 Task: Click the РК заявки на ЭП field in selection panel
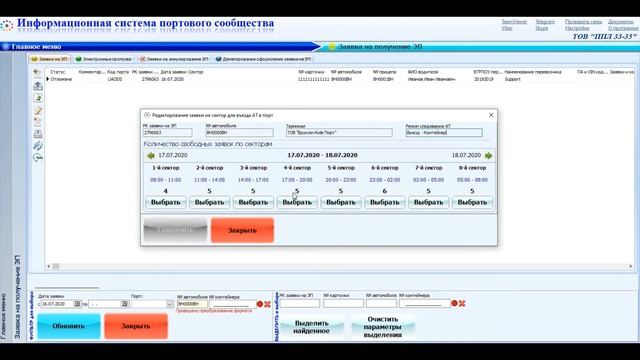point(300,303)
